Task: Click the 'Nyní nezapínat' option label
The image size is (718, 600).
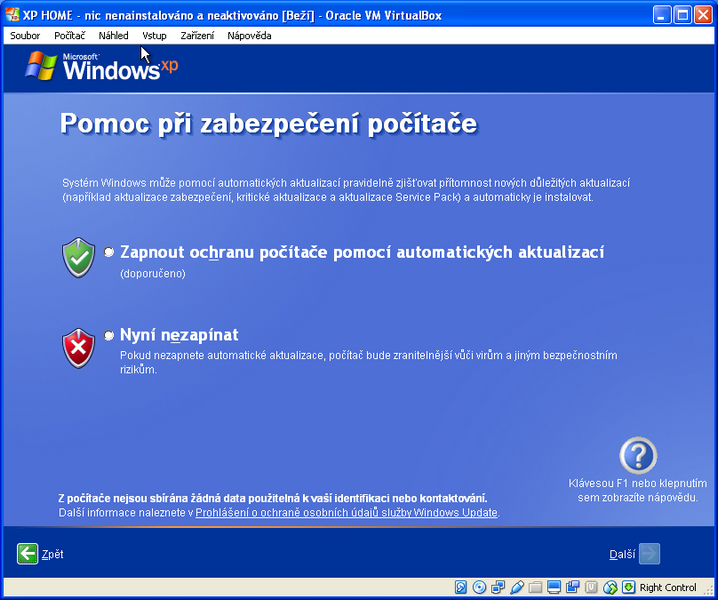Action: [179, 335]
